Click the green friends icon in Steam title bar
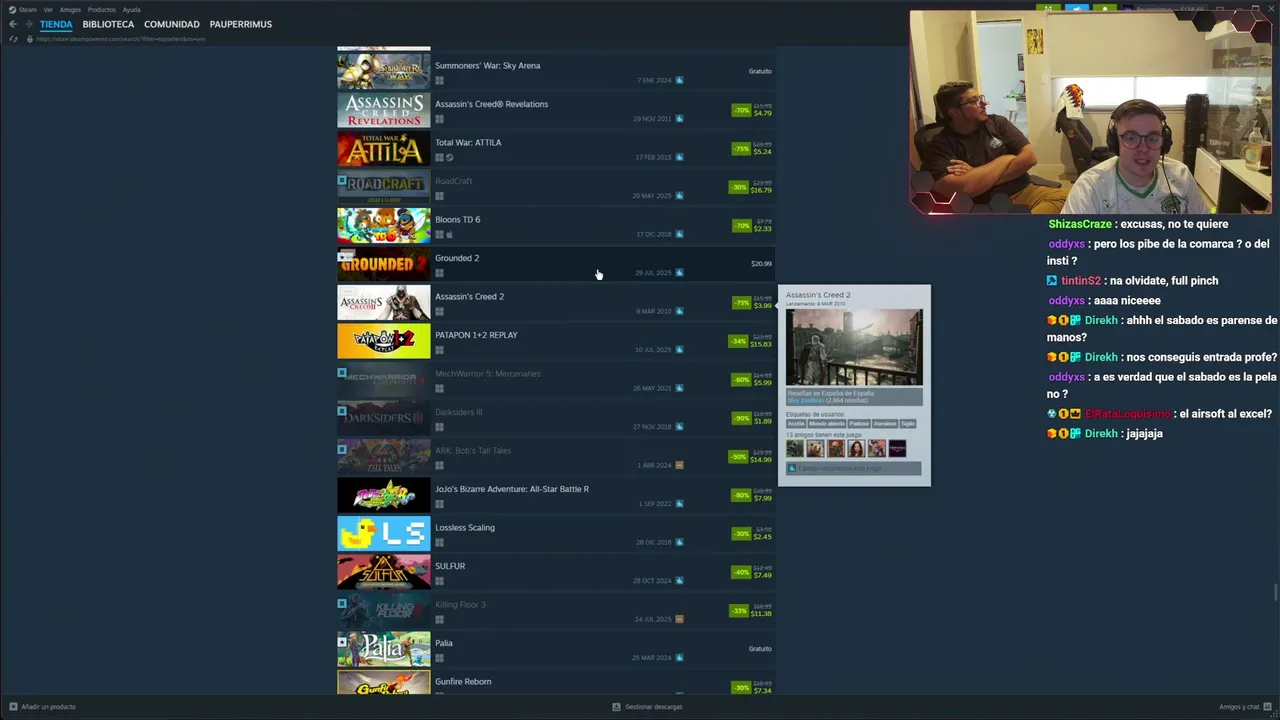Image resolution: width=1280 pixels, height=720 pixels. pos(1048,9)
